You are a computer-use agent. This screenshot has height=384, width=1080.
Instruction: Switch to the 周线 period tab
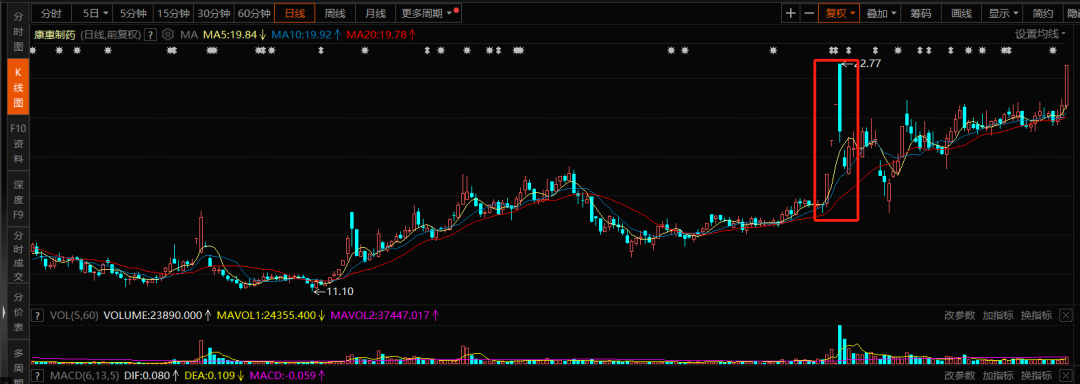coord(335,13)
